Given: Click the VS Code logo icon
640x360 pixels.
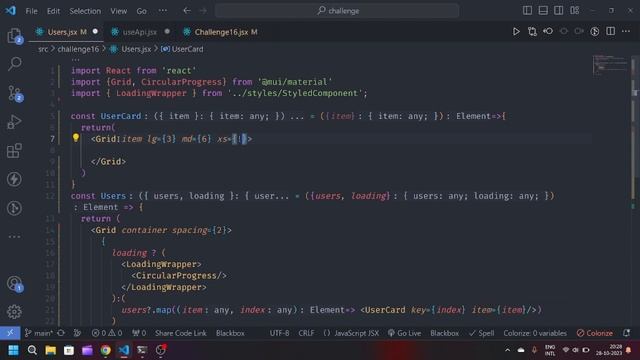Looking at the screenshot, I should pyautogui.click(x=11, y=11).
